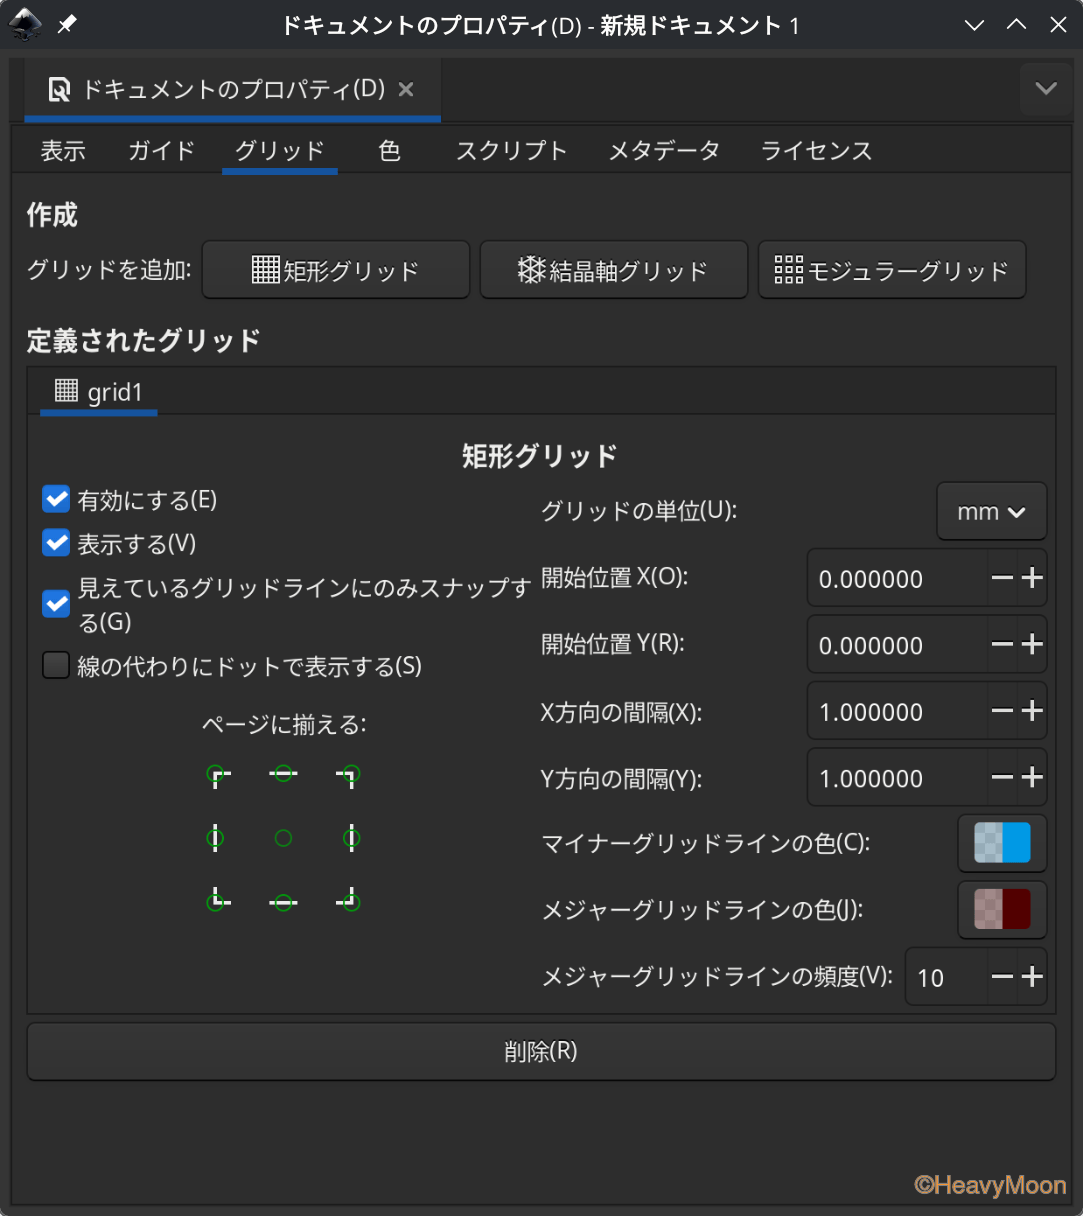Add a 結晶軸グリッド axonometric grid
The image size is (1083, 1216).
coord(613,270)
